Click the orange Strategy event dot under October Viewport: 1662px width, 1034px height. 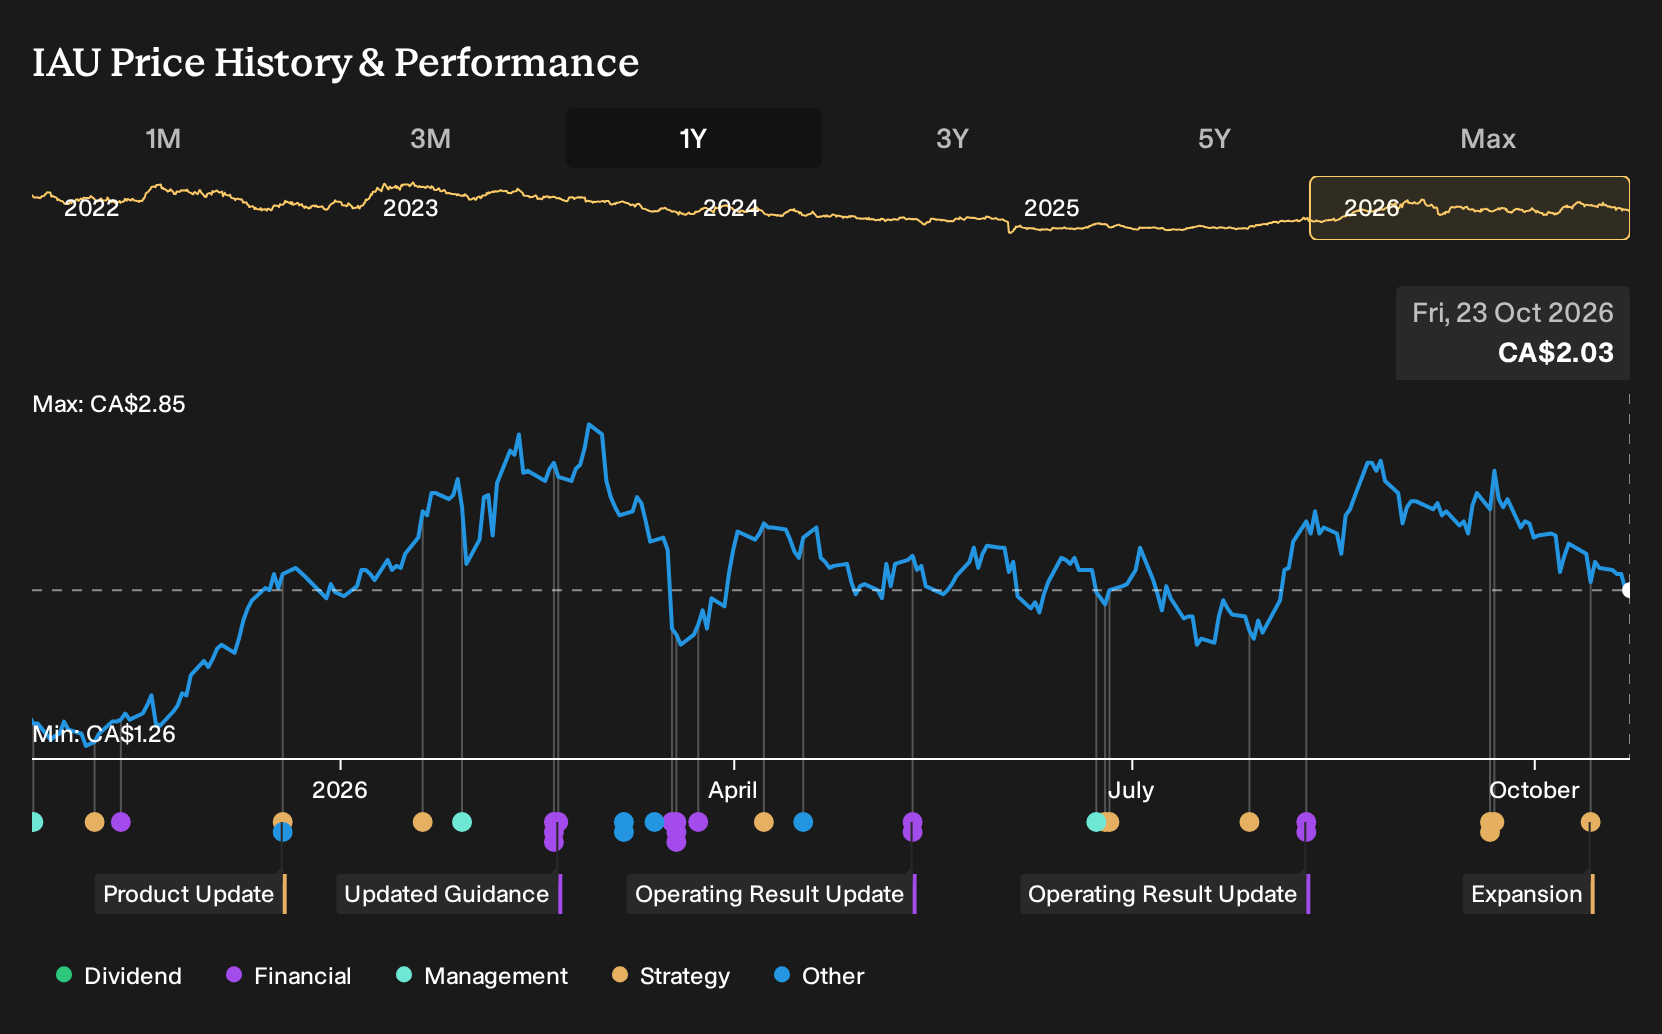1590,822
